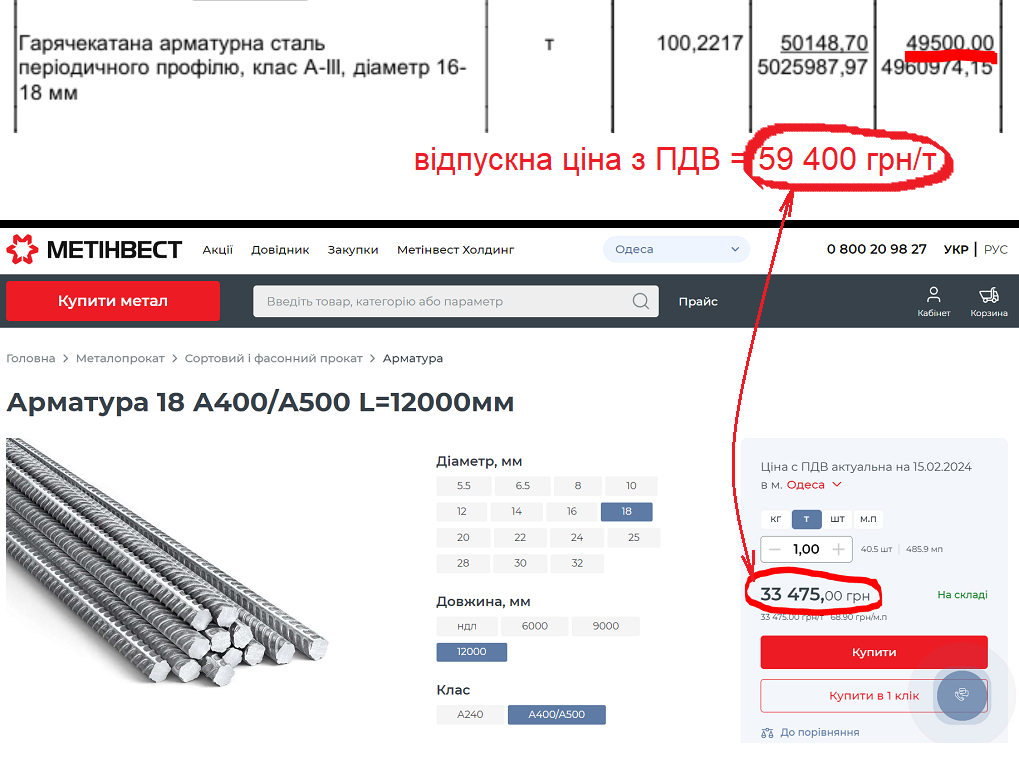Screen dimensions: 1019x757
Task: Open the Закупки menu item
Action: tap(353, 250)
